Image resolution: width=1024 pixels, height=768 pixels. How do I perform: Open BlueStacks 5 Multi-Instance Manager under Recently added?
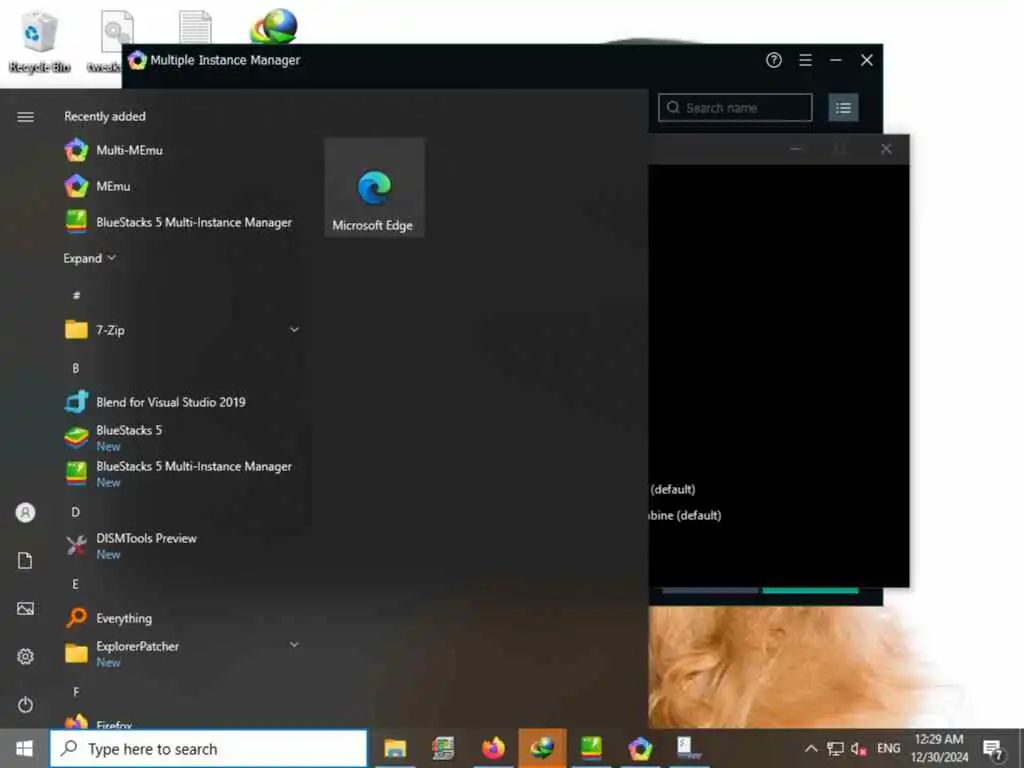pyautogui.click(x=181, y=222)
